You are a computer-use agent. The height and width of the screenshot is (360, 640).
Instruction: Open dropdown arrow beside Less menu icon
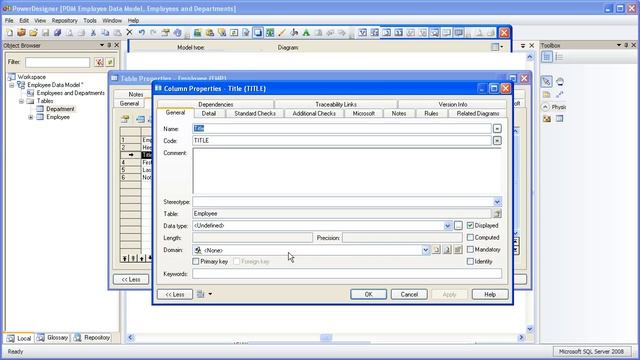click(x=210, y=294)
